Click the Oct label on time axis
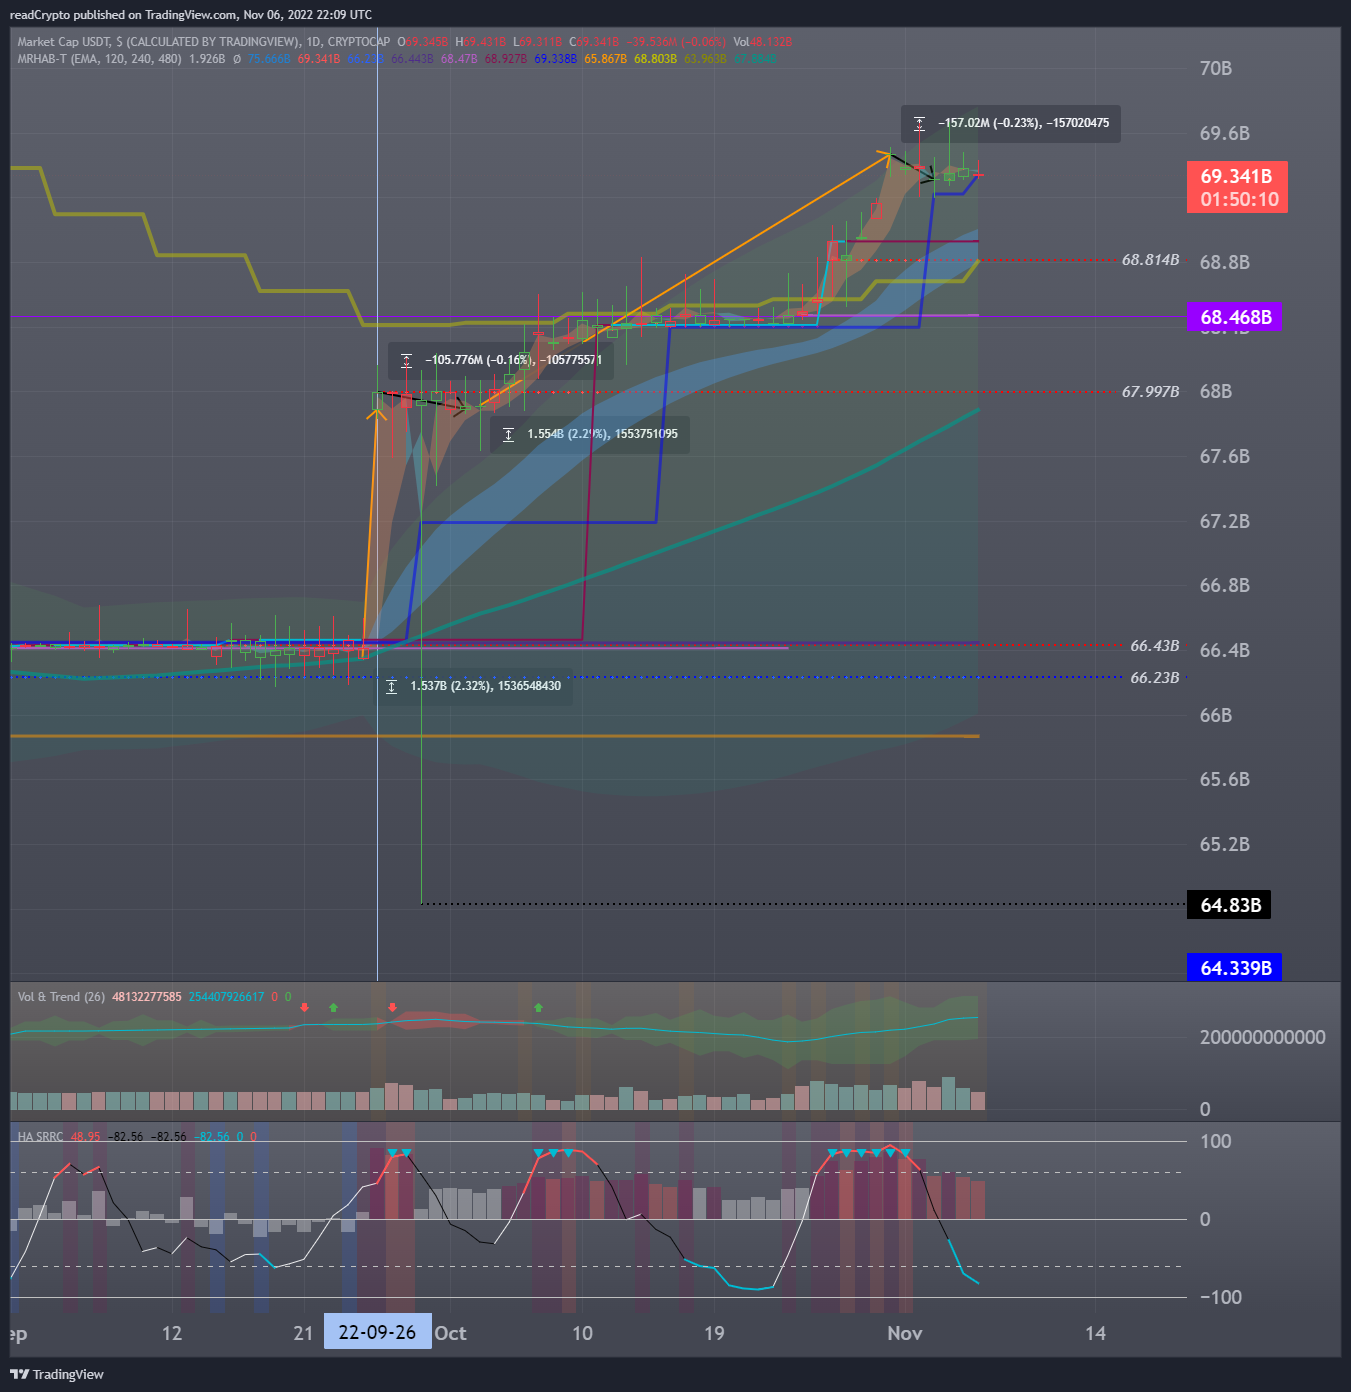This screenshot has height=1392, width=1351. point(450,1333)
